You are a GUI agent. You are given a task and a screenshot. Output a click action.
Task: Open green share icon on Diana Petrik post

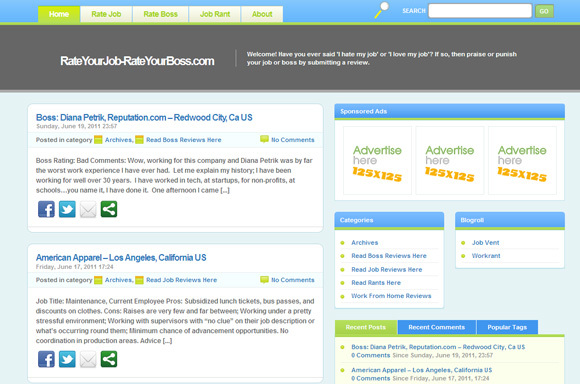click(x=109, y=209)
